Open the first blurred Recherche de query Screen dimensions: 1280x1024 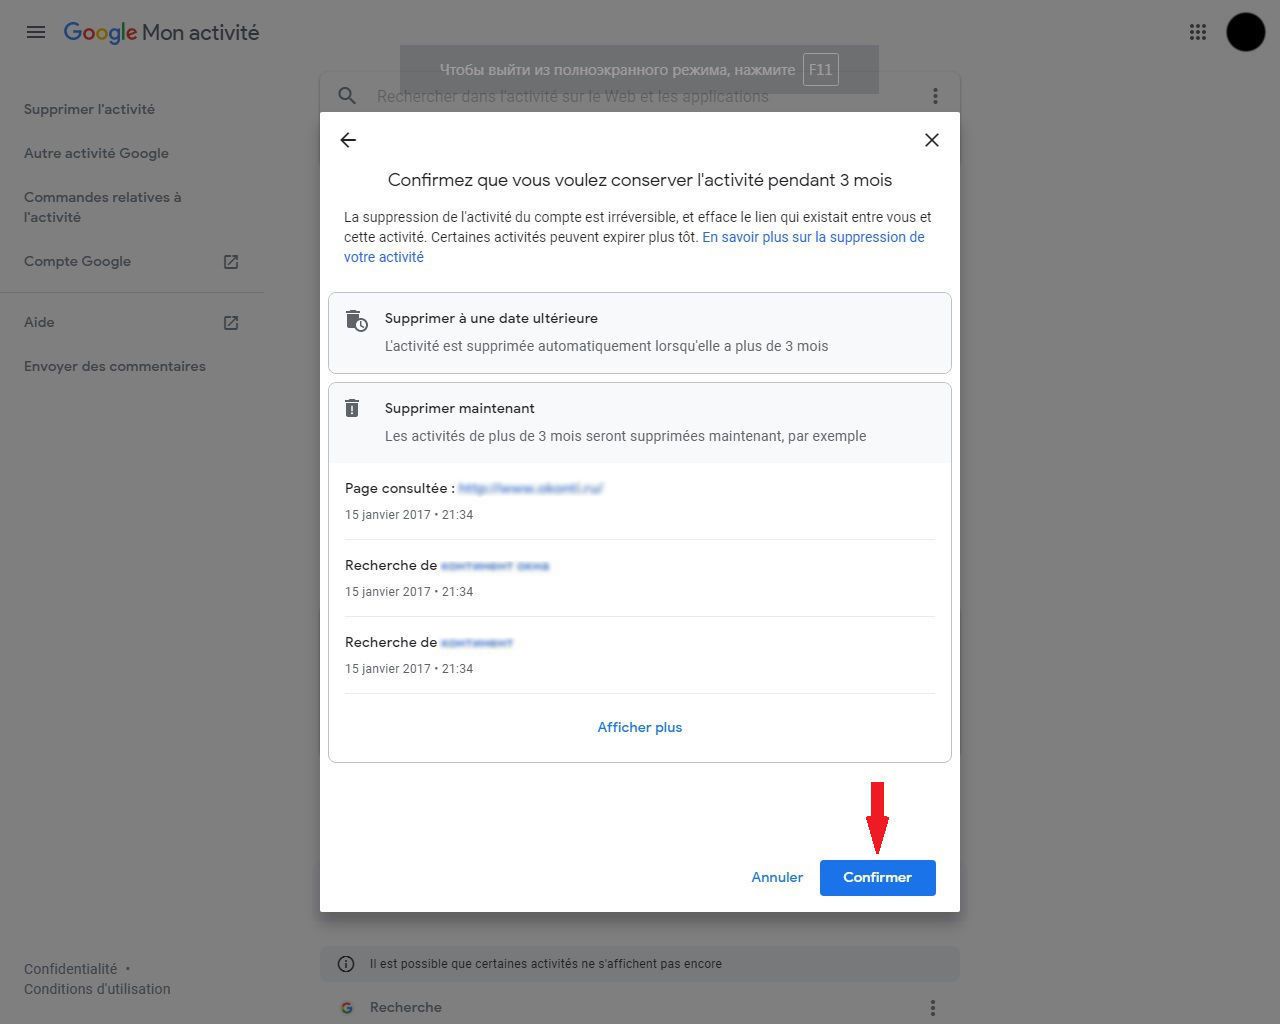point(495,566)
